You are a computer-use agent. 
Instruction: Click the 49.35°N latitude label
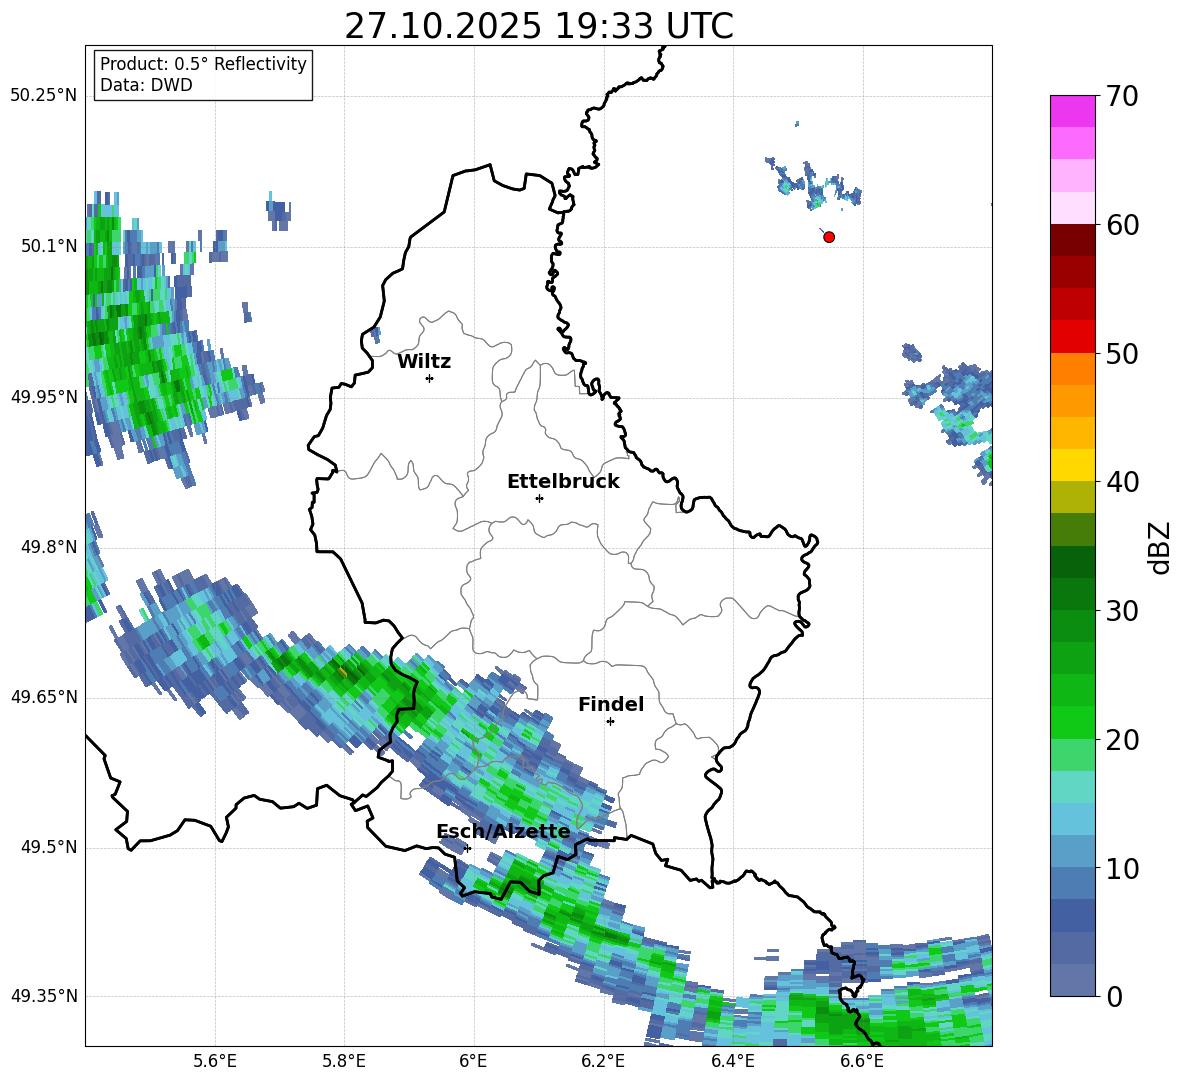[x=44, y=997]
